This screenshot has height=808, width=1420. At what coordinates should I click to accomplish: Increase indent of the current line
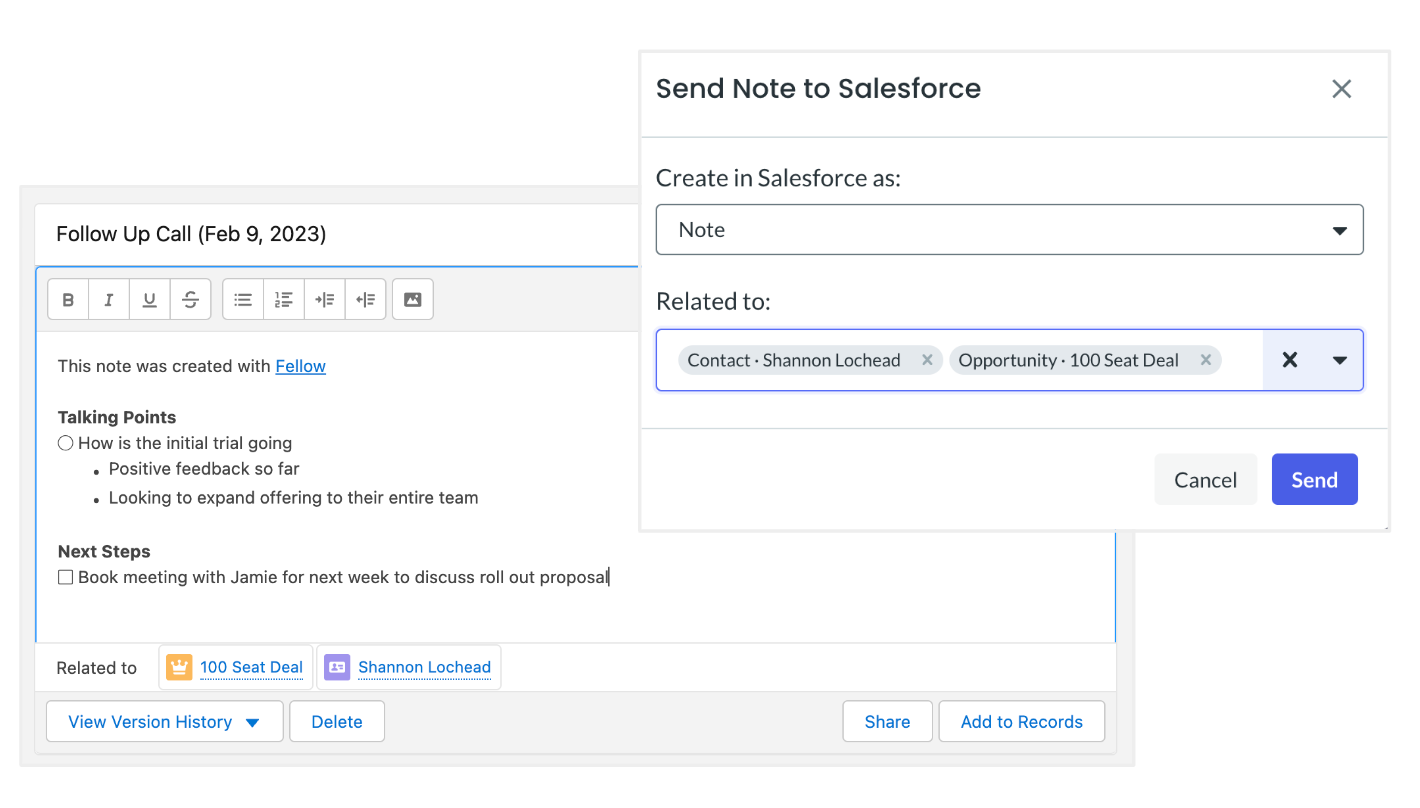click(325, 299)
